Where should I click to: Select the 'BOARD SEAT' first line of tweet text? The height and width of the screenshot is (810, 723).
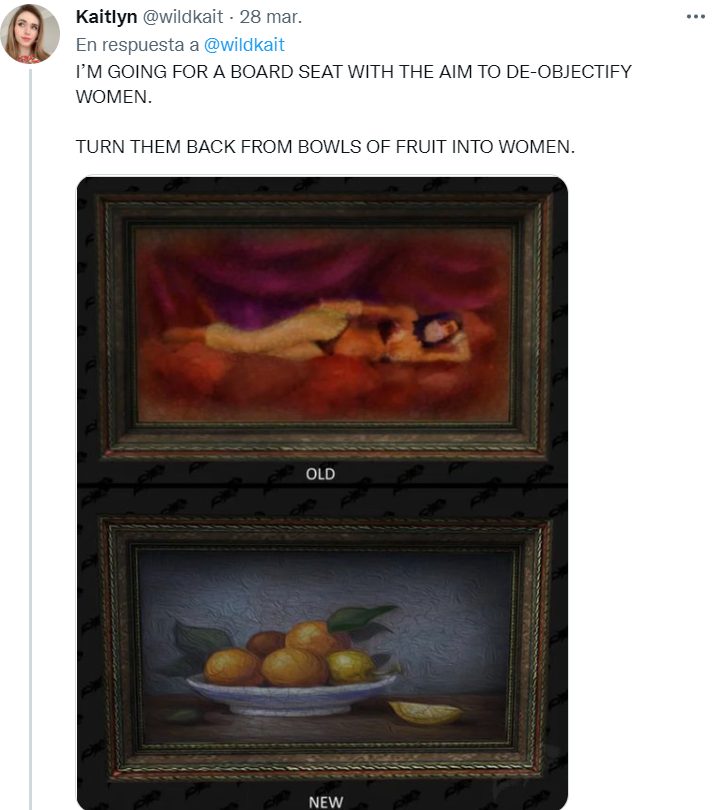pos(354,71)
